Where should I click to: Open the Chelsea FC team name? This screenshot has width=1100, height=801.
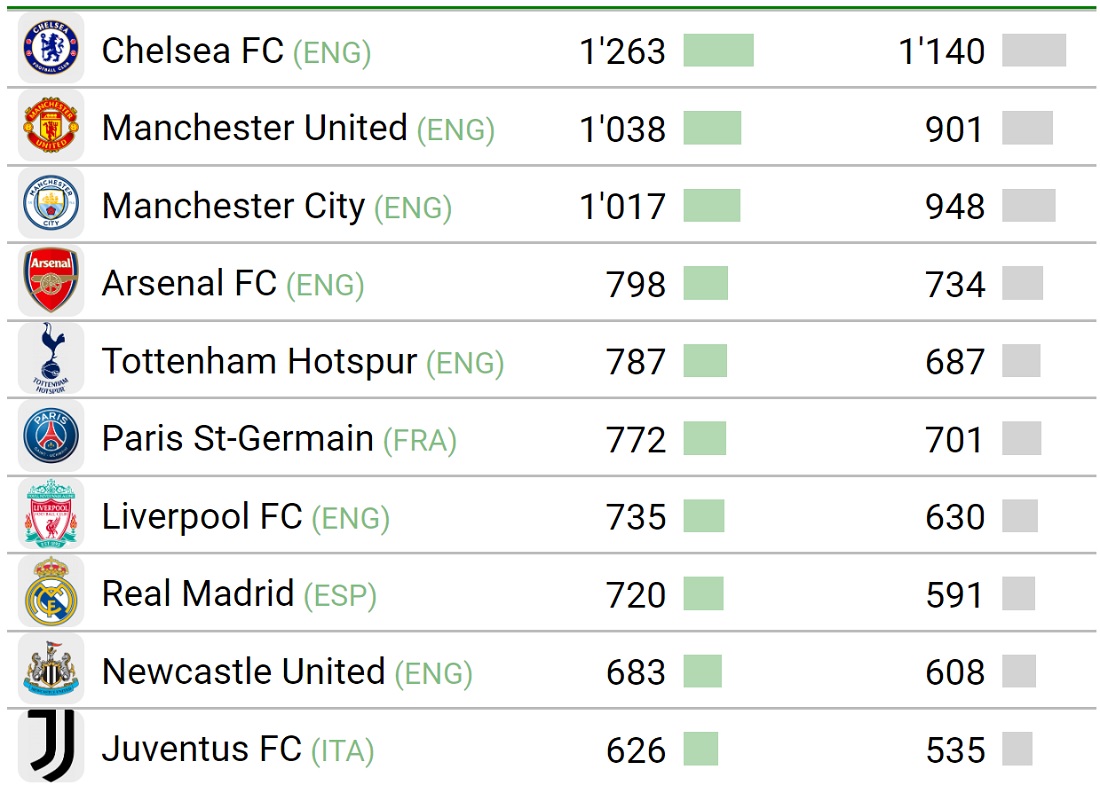[x=192, y=51]
